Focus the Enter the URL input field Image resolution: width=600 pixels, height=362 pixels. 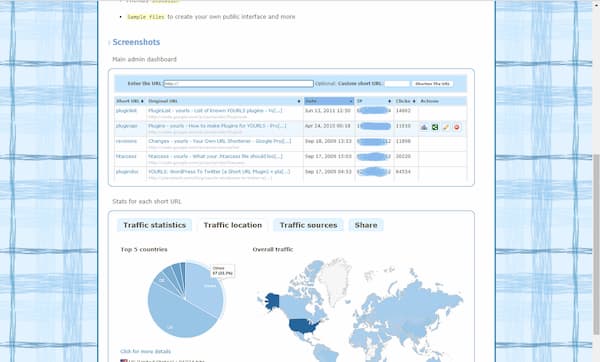tap(238, 83)
